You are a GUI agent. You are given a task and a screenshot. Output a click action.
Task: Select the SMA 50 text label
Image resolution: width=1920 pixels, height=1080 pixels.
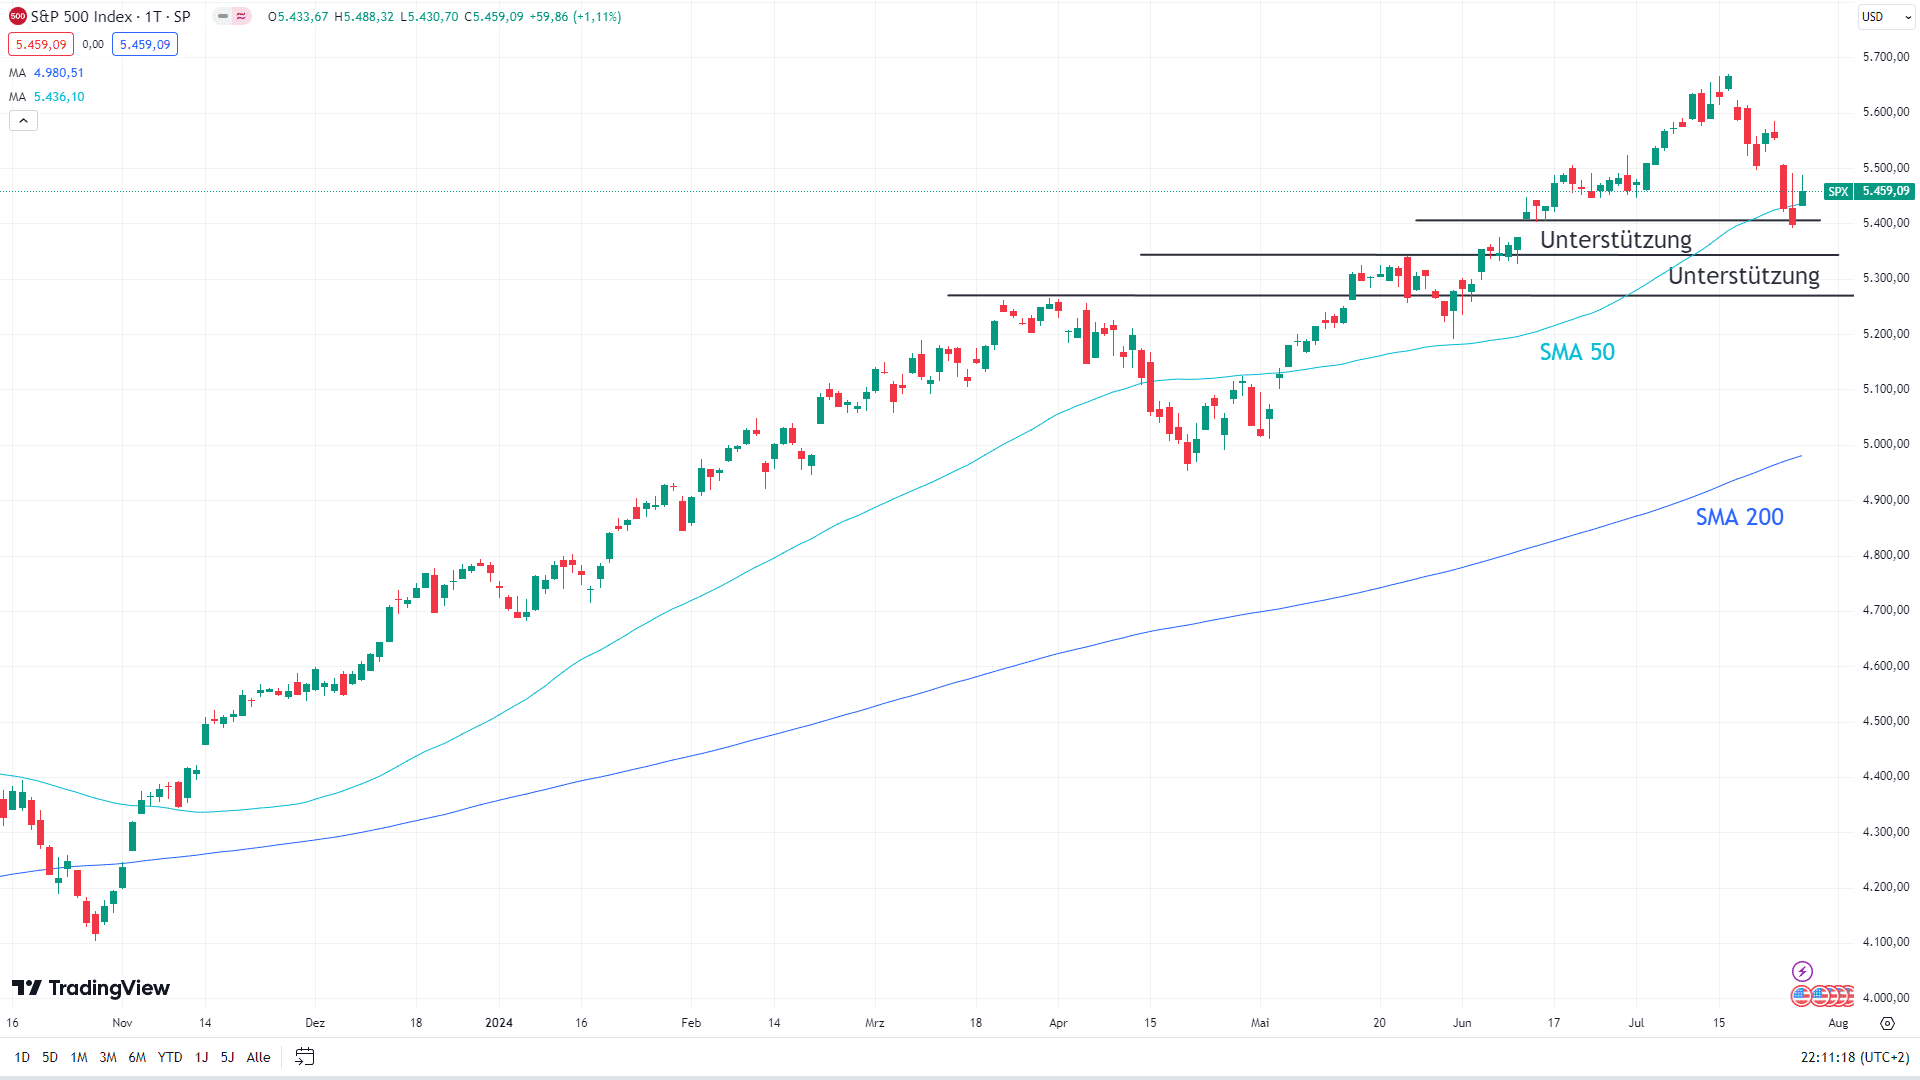pyautogui.click(x=1577, y=352)
